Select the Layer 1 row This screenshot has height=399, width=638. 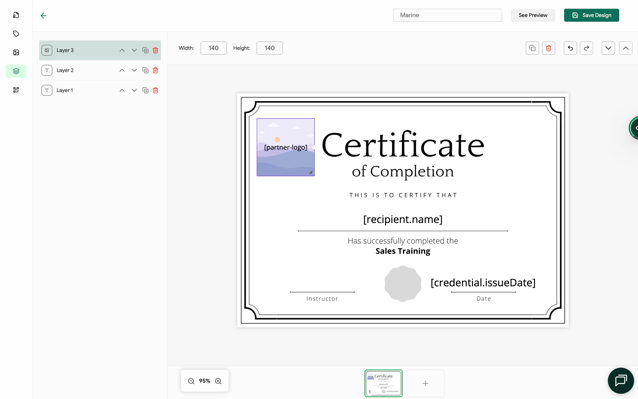point(100,90)
